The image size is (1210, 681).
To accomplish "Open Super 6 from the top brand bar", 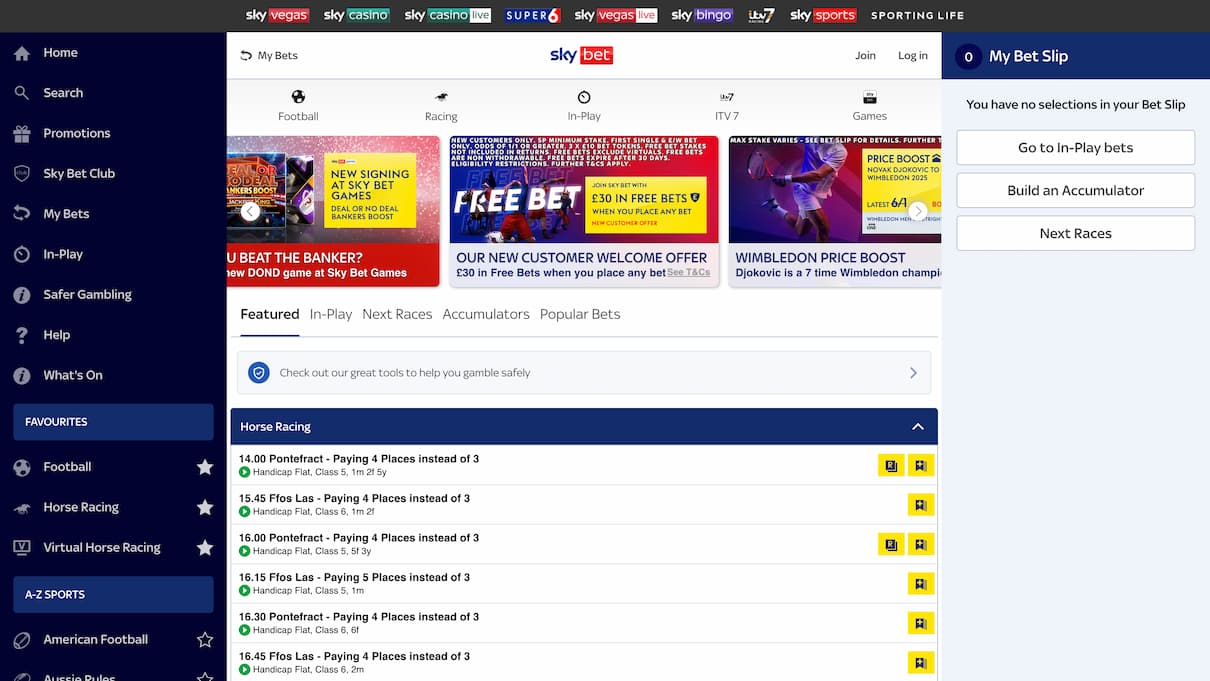I will click(x=533, y=15).
